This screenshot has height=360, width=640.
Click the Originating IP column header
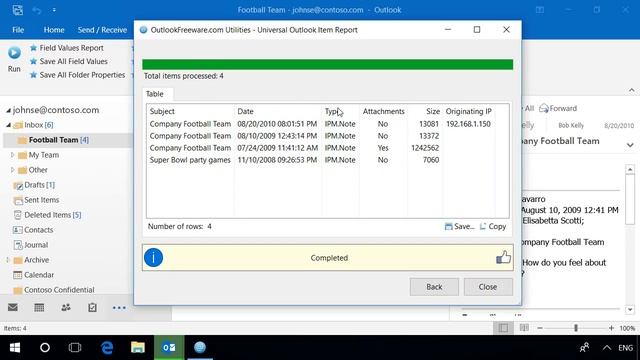(x=469, y=111)
